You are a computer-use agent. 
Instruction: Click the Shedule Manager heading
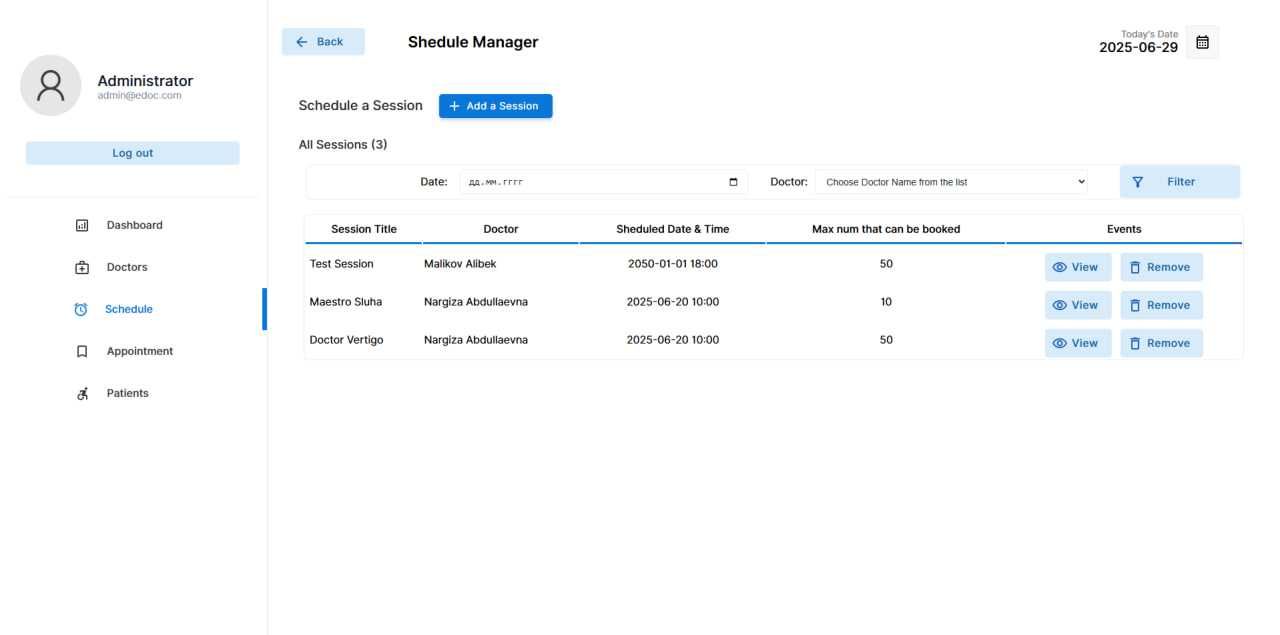click(473, 42)
